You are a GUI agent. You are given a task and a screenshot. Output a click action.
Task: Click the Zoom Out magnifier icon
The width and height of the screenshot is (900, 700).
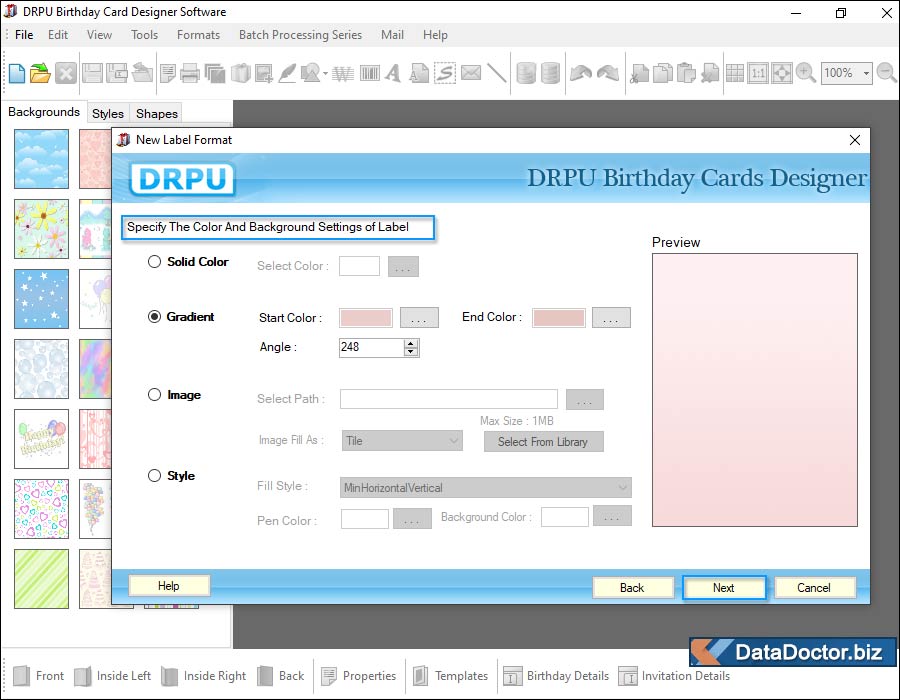(887, 73)
